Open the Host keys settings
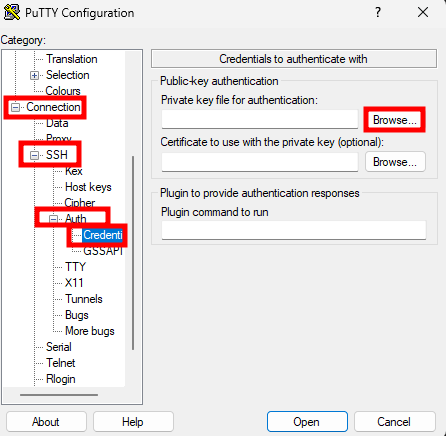 coord(88,187)
